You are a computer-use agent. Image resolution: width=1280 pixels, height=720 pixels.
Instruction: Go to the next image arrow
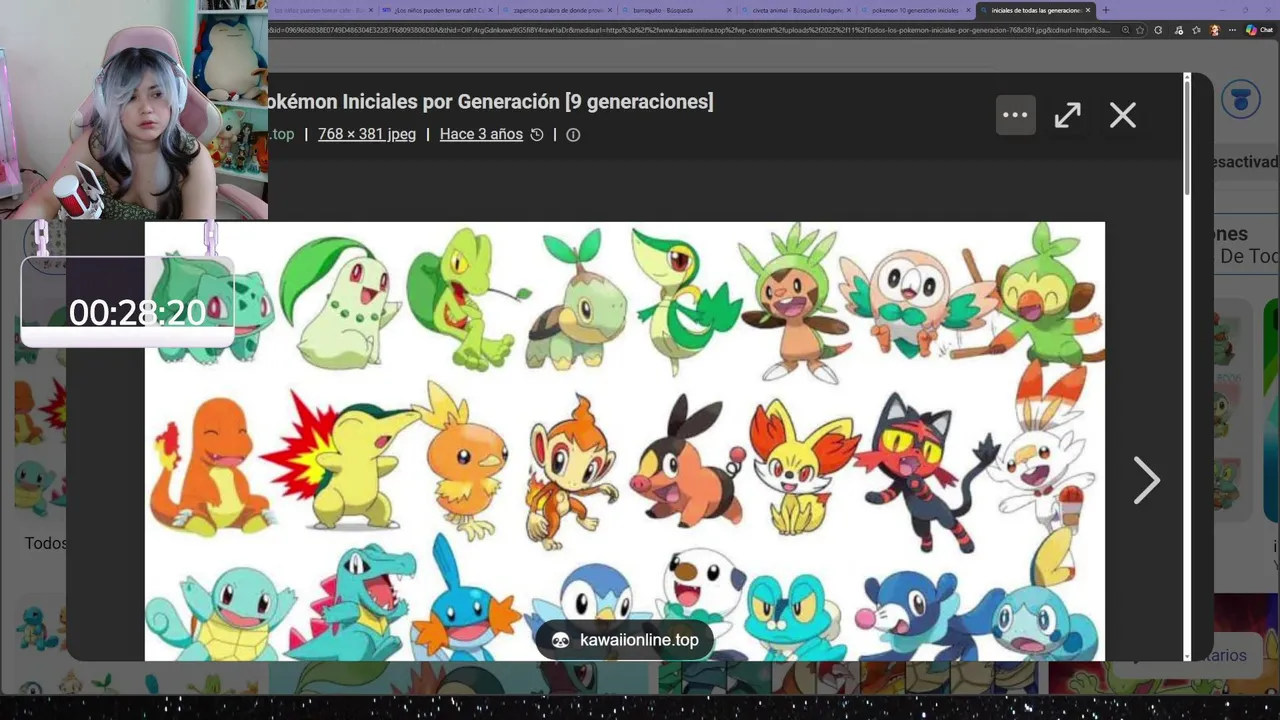pyautogui.click(x=1146, y=481)
